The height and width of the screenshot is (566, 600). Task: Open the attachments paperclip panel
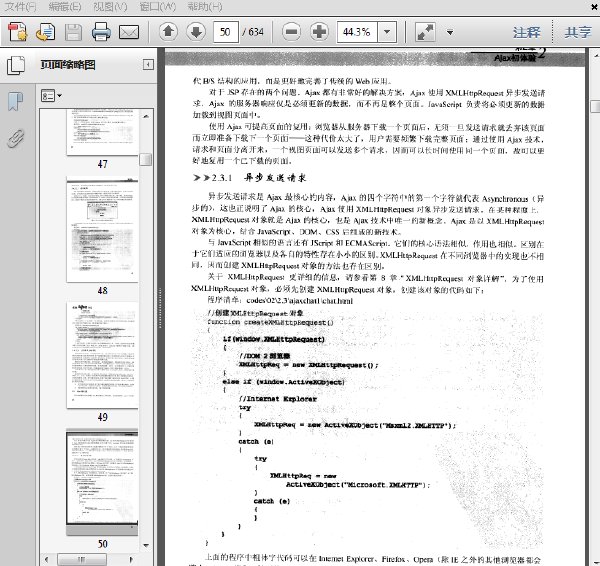click(x=16, y=139)
